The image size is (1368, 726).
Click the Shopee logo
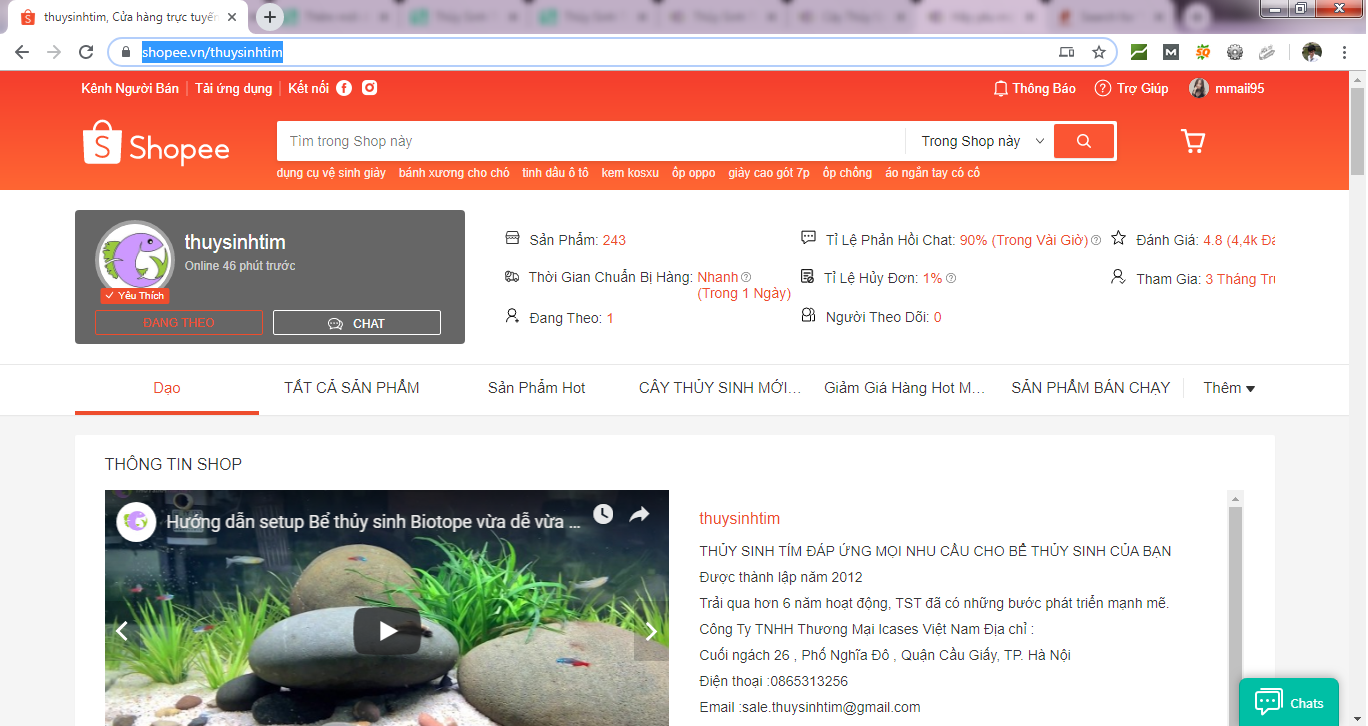[x=156, y=142]
